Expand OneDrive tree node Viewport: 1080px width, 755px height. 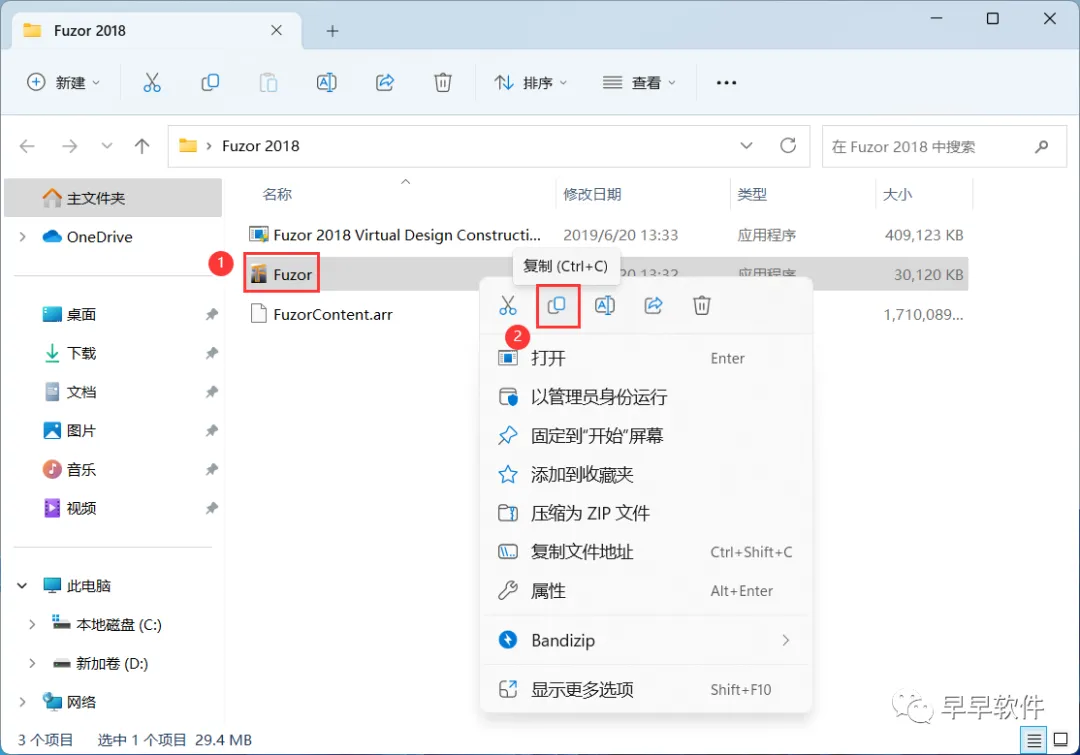click(22, 237)
